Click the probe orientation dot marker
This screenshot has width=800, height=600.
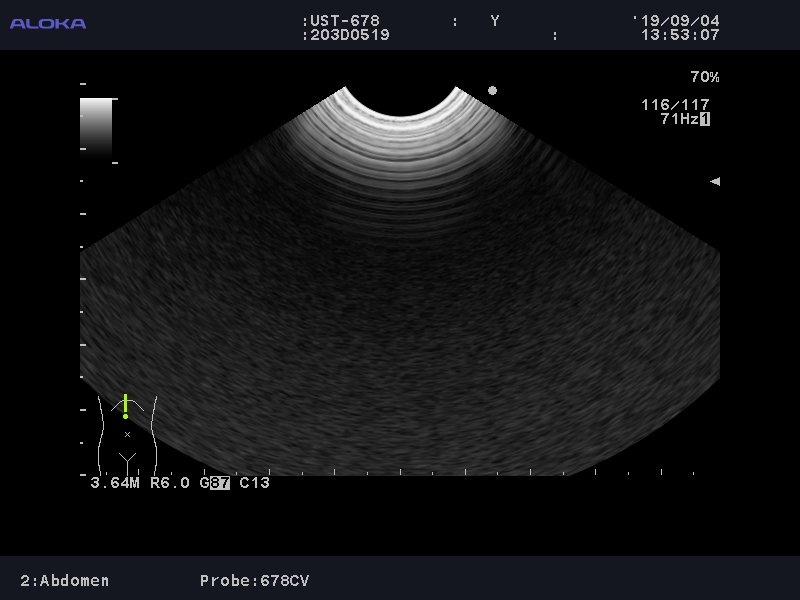(492, 90)
